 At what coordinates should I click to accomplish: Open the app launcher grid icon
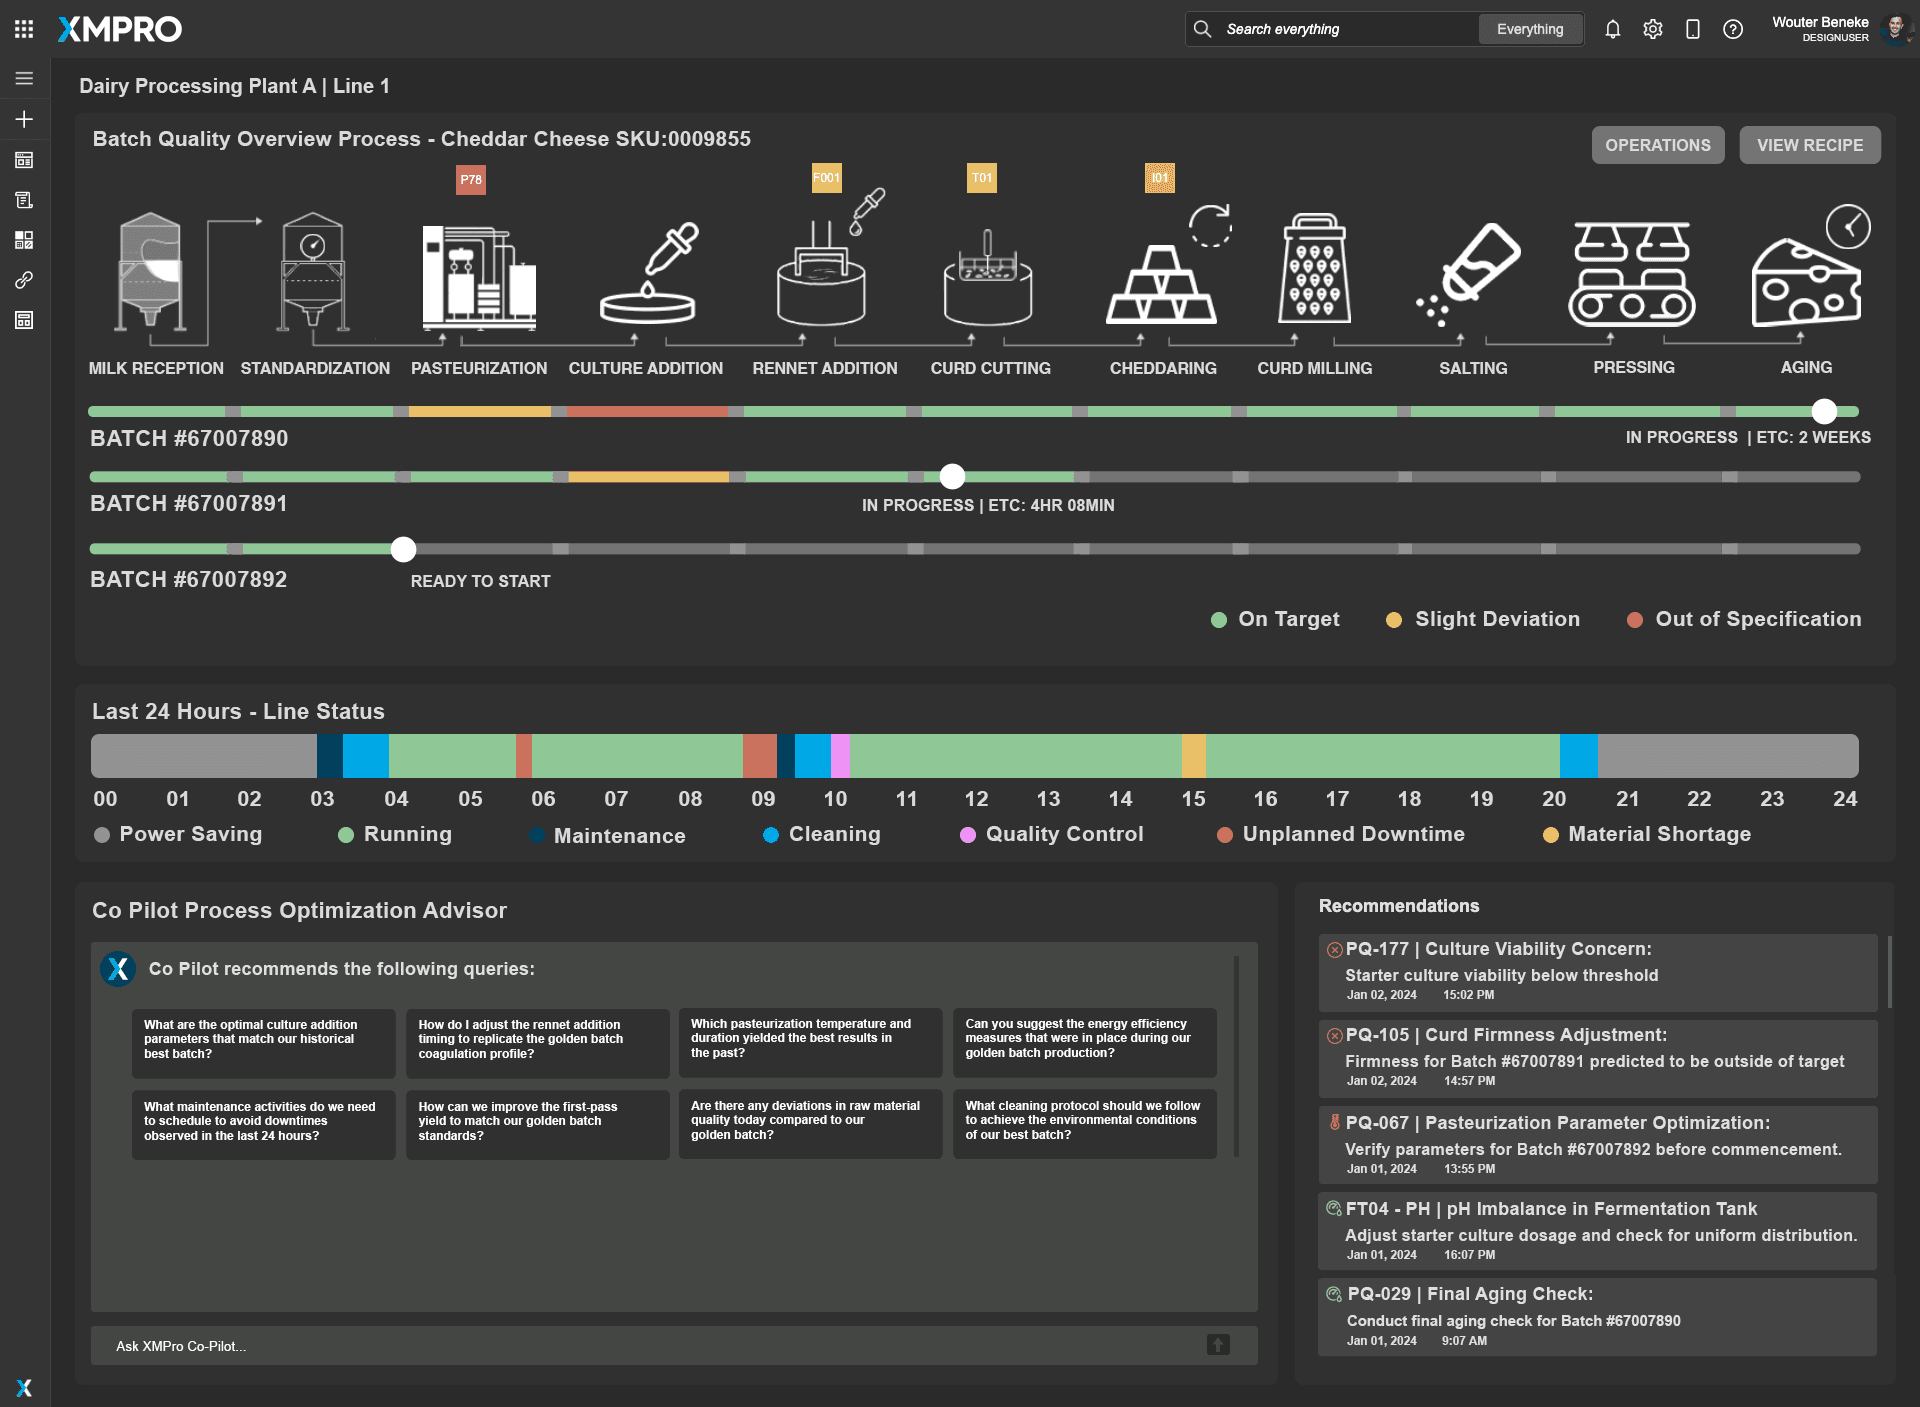[x=24, y=29]
